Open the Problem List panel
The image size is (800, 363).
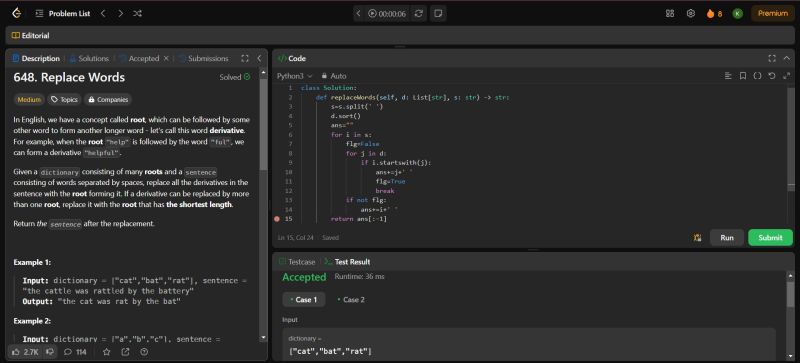tap(63, 14)
